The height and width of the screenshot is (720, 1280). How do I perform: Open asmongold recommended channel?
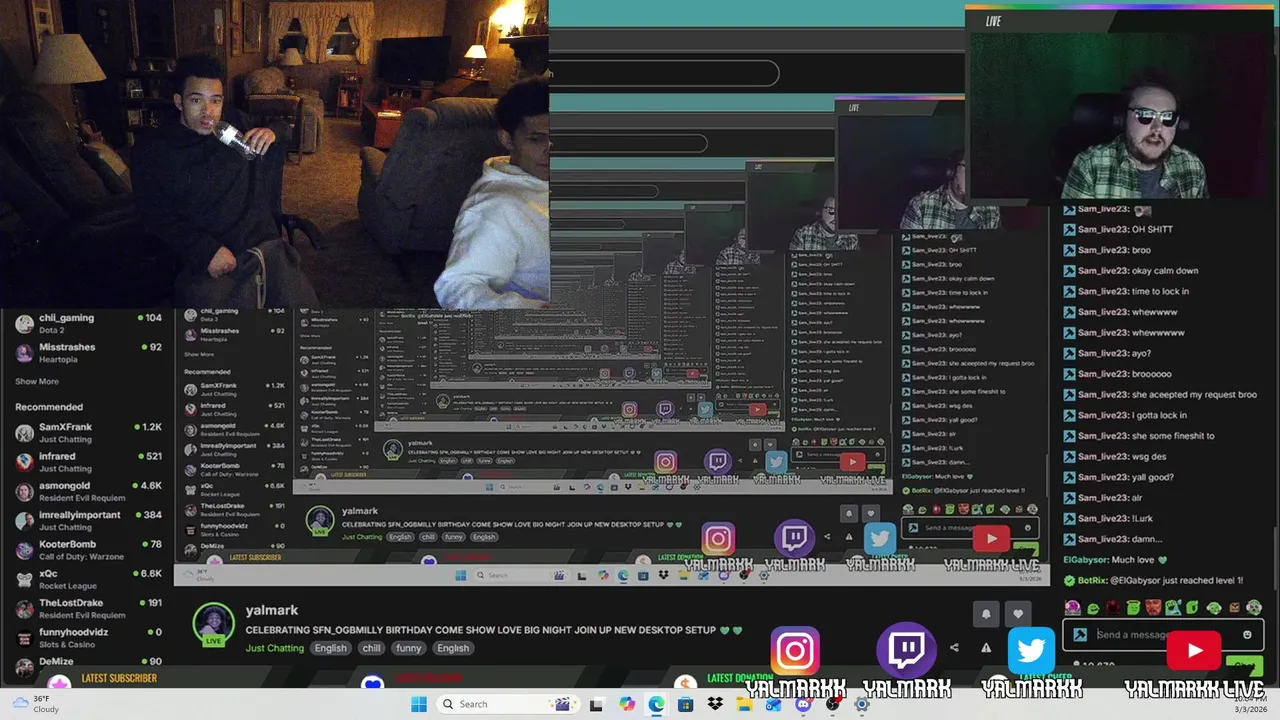pyautogui.click(x=88, y=491)
